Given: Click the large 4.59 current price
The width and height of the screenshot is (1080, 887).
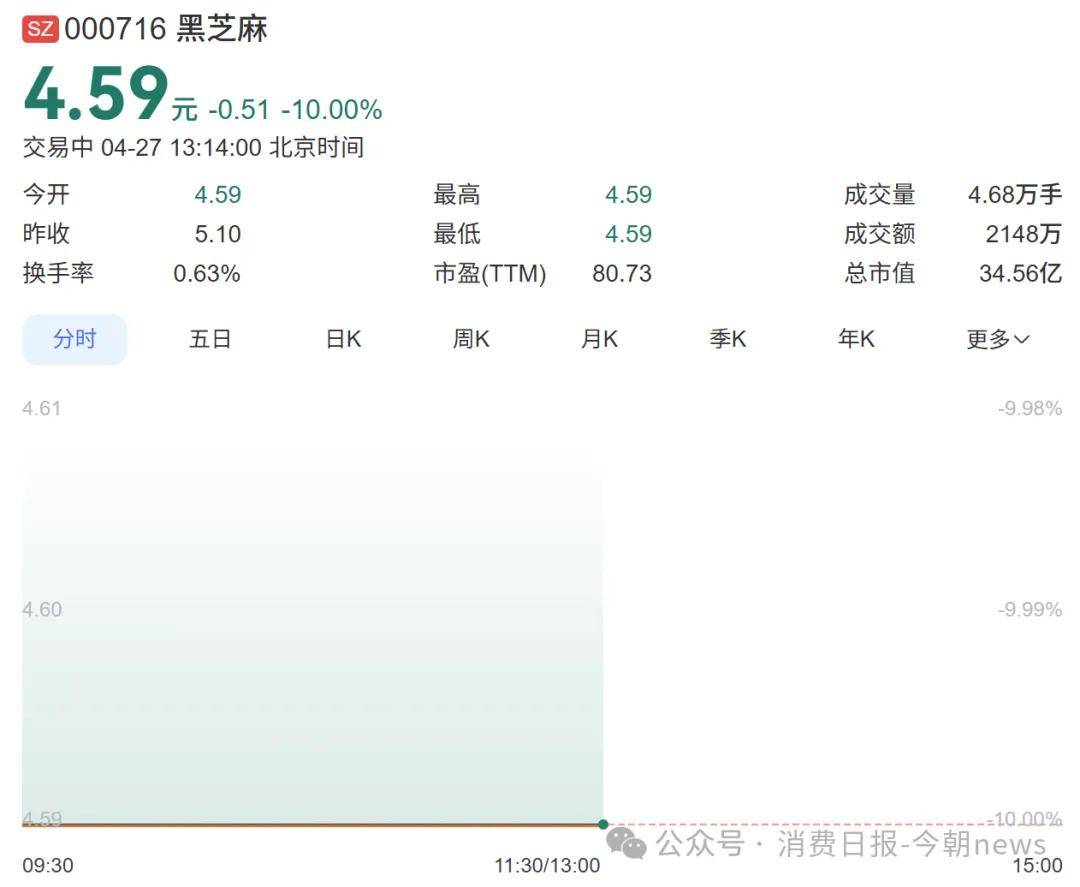Looking at the screenshot, I should click(x=96, y=95).
